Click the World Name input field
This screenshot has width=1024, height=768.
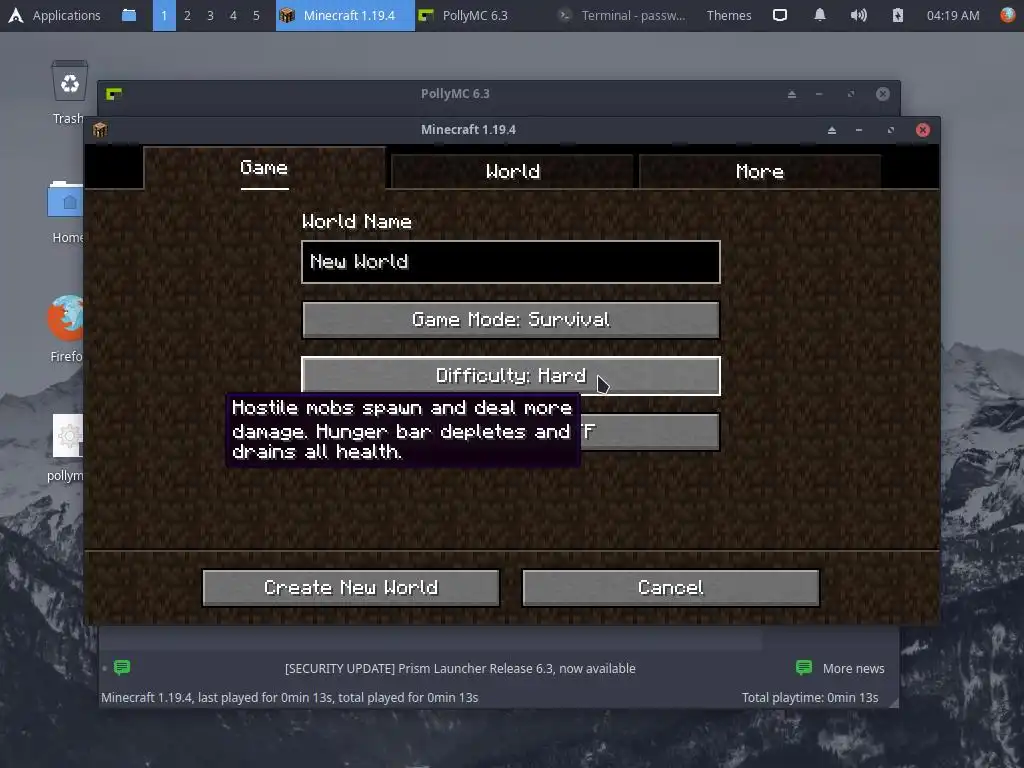pos(511,262)
